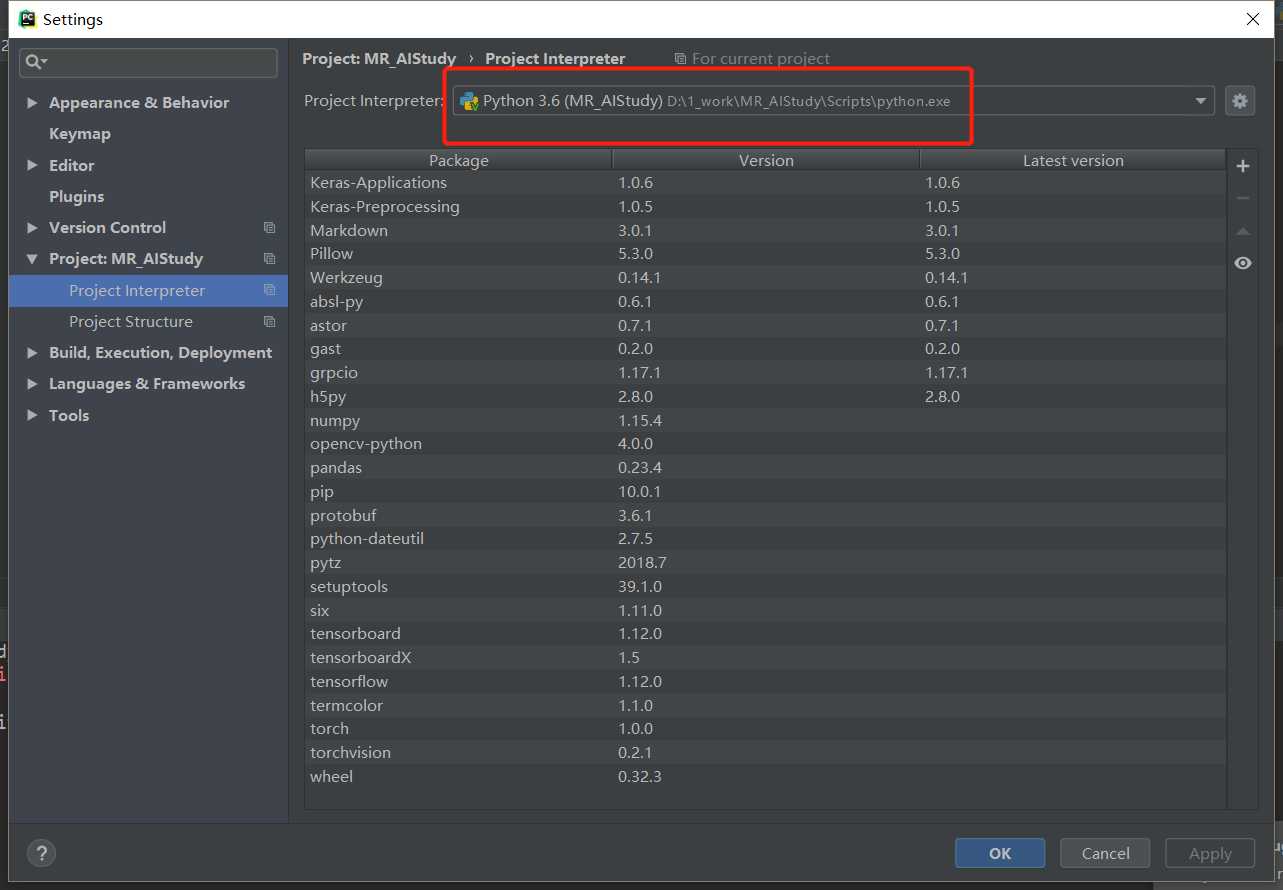
Task: Select the numpy package row
Action: 765,420
